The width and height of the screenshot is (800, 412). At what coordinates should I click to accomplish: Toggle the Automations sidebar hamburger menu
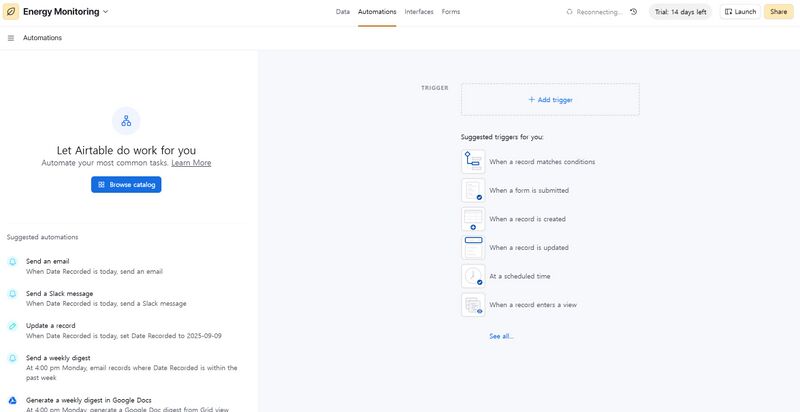coord(11,38)
